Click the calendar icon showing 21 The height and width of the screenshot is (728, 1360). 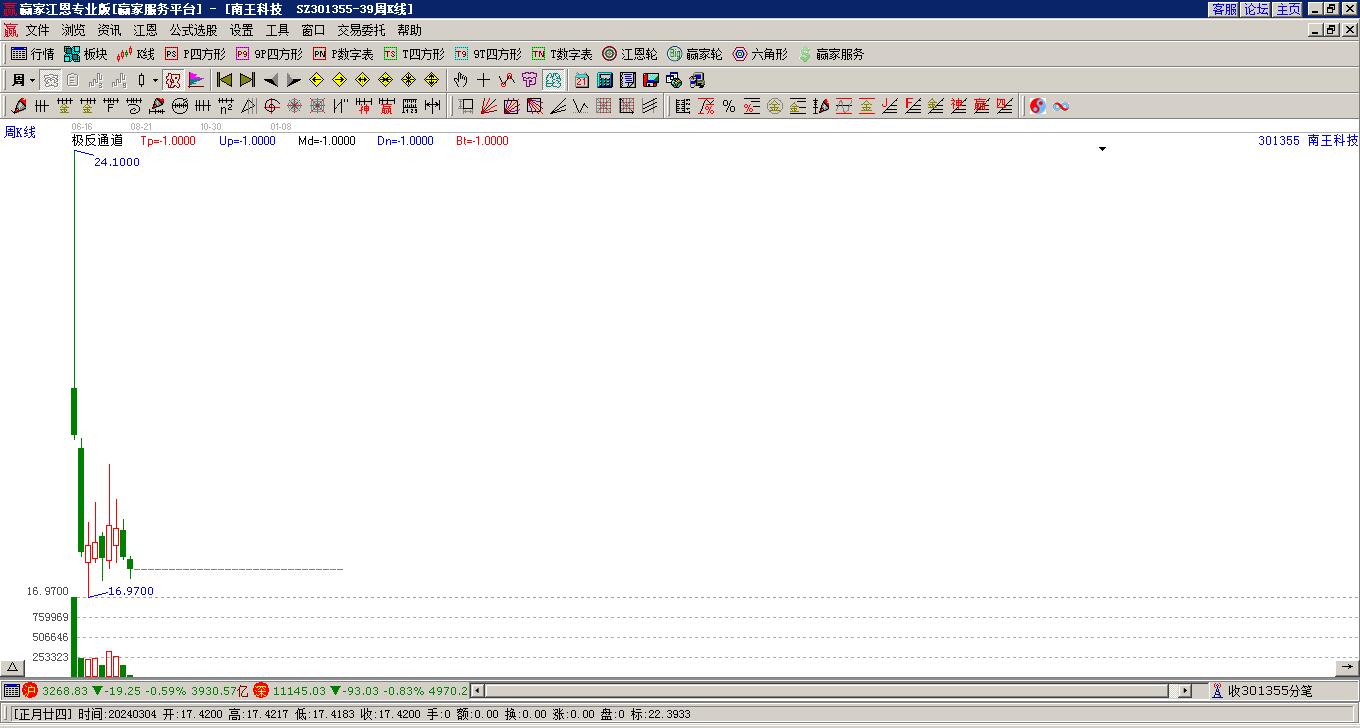coord(582,80)
